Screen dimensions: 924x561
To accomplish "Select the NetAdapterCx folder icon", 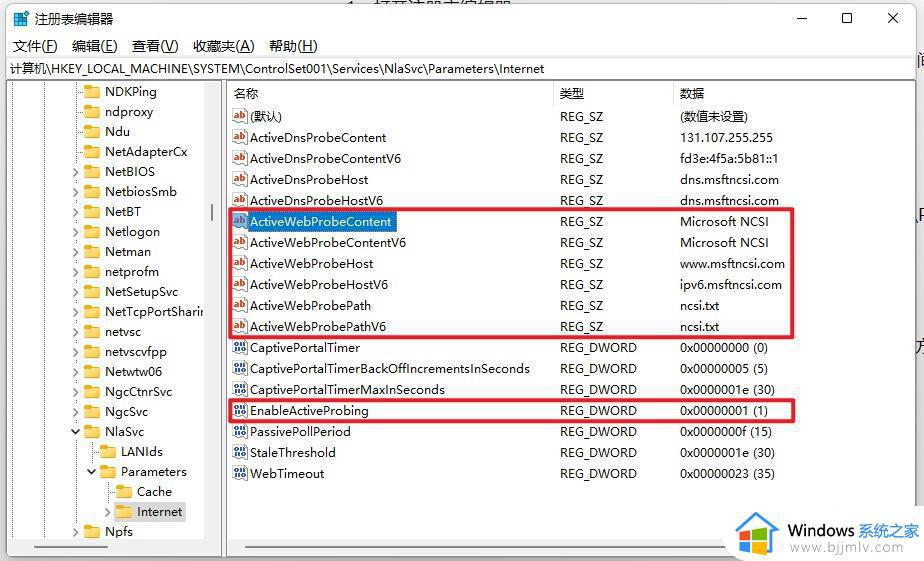I will click(x=92, y=152).
